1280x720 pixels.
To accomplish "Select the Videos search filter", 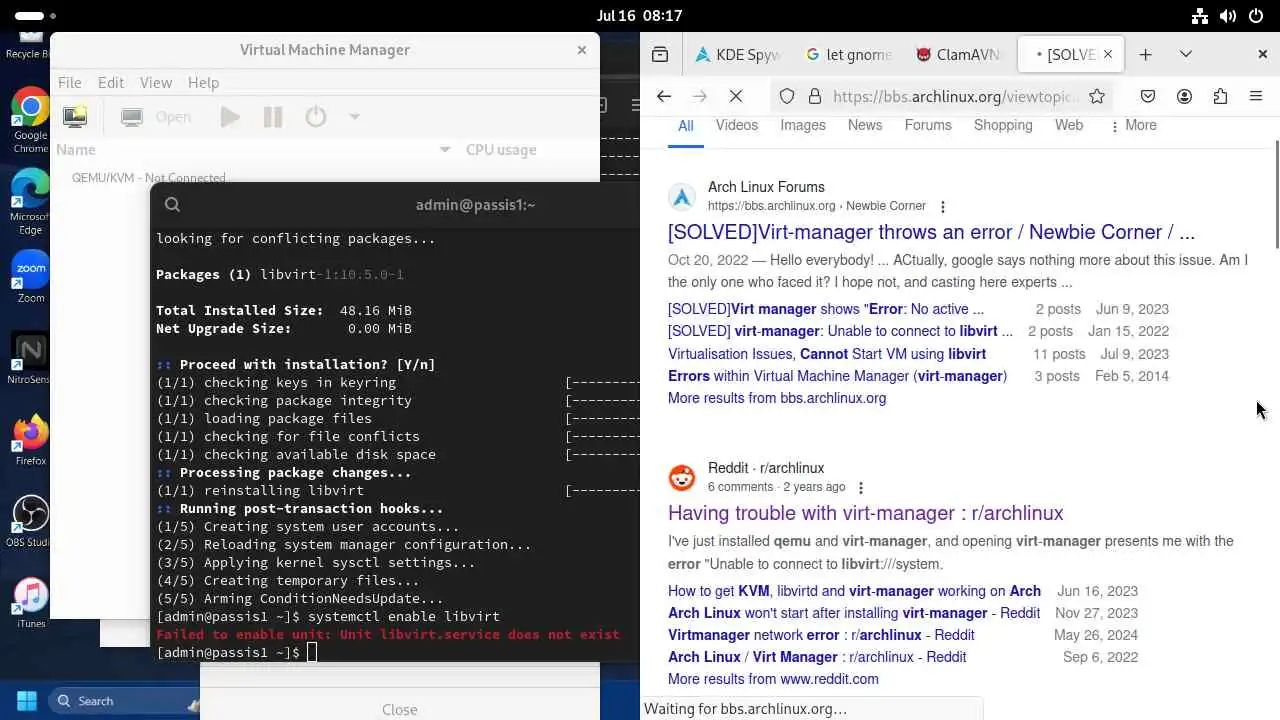I will [737, 125].
